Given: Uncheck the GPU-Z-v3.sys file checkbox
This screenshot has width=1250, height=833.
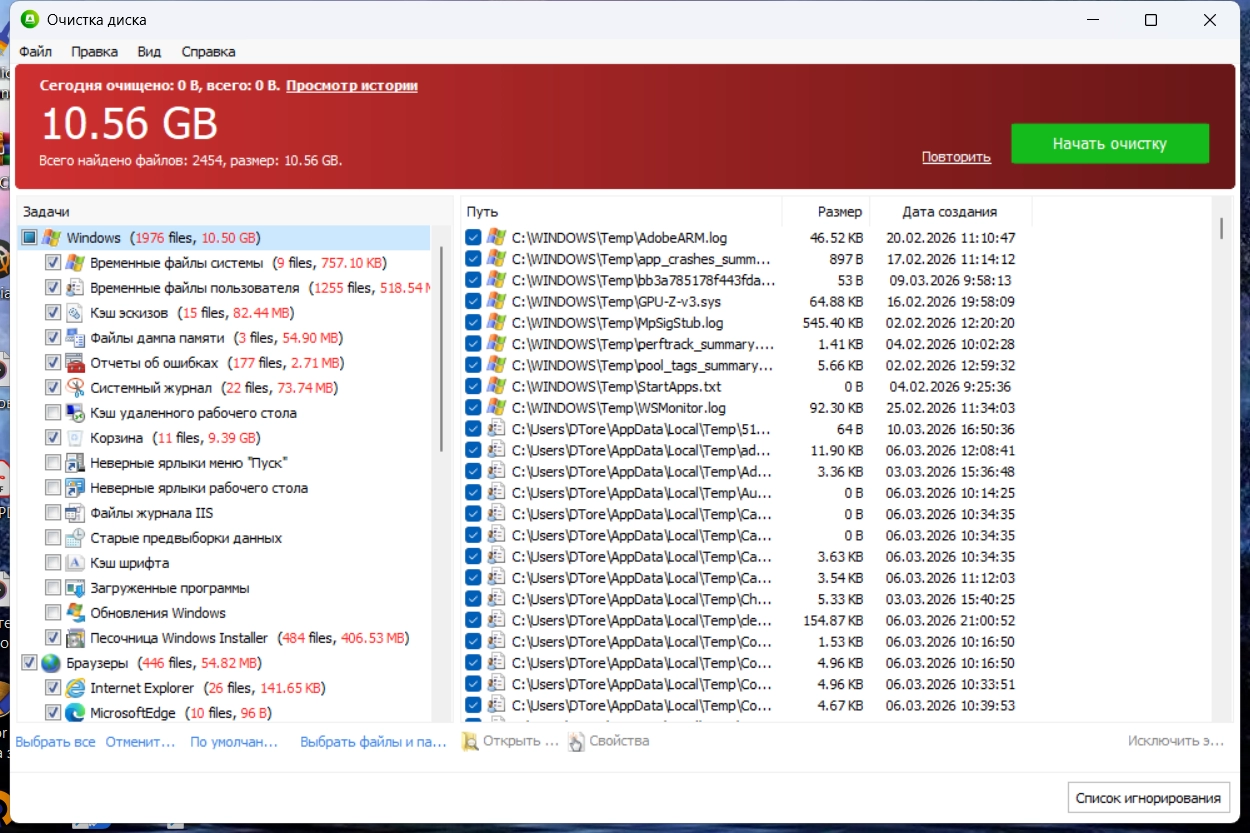Looking at the screenshot, I should (x=473, y=301).
